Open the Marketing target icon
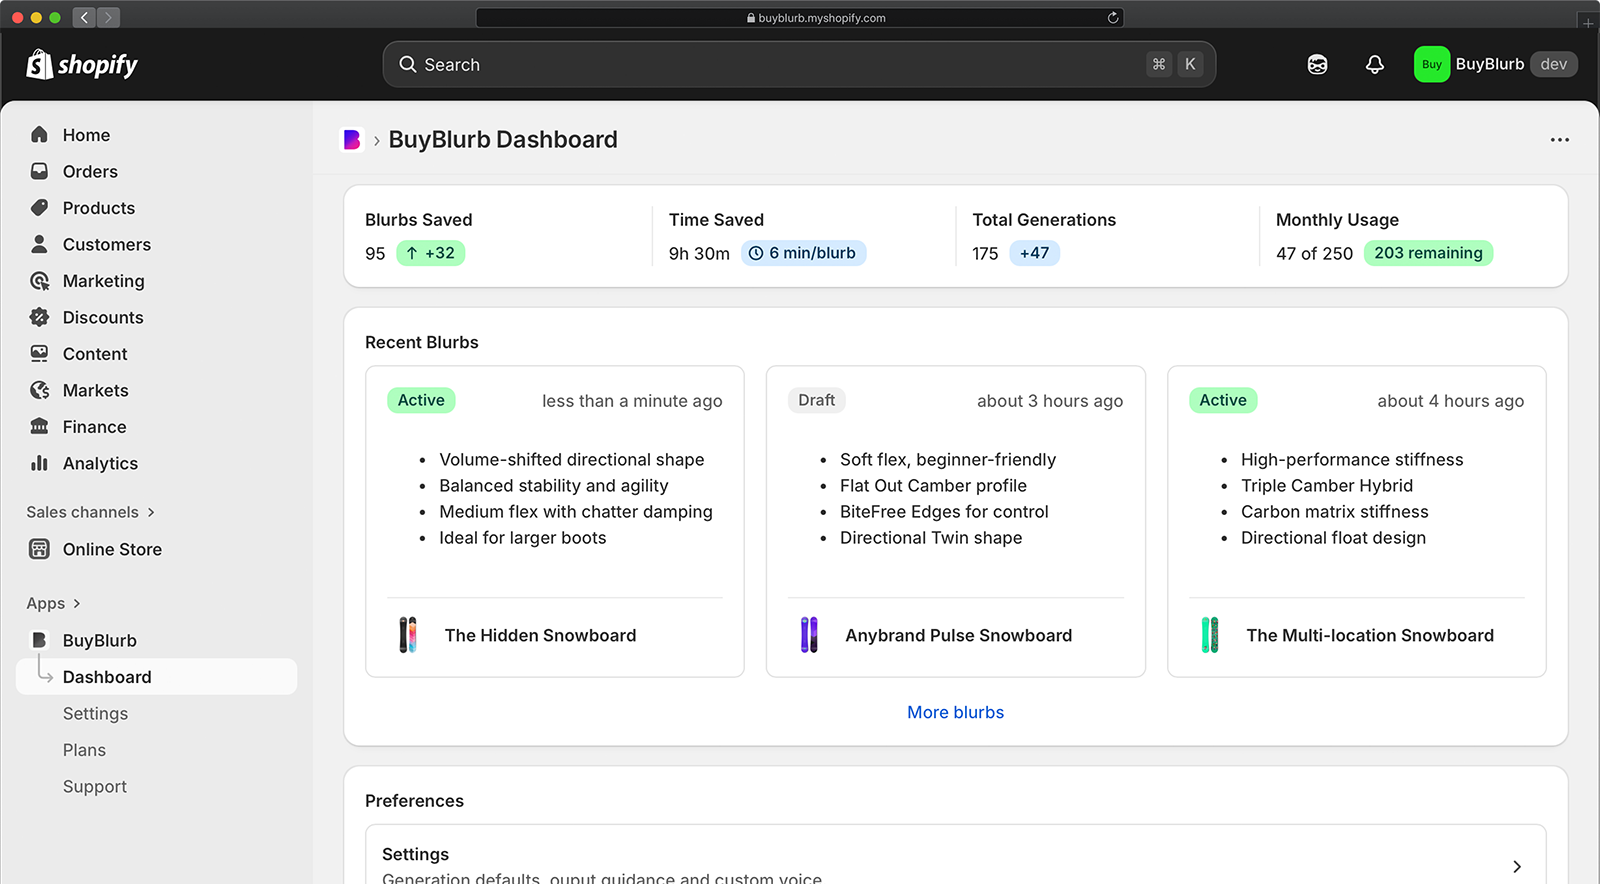The width and height of the screenshot is (1600, 884). [x=39, y=281]
